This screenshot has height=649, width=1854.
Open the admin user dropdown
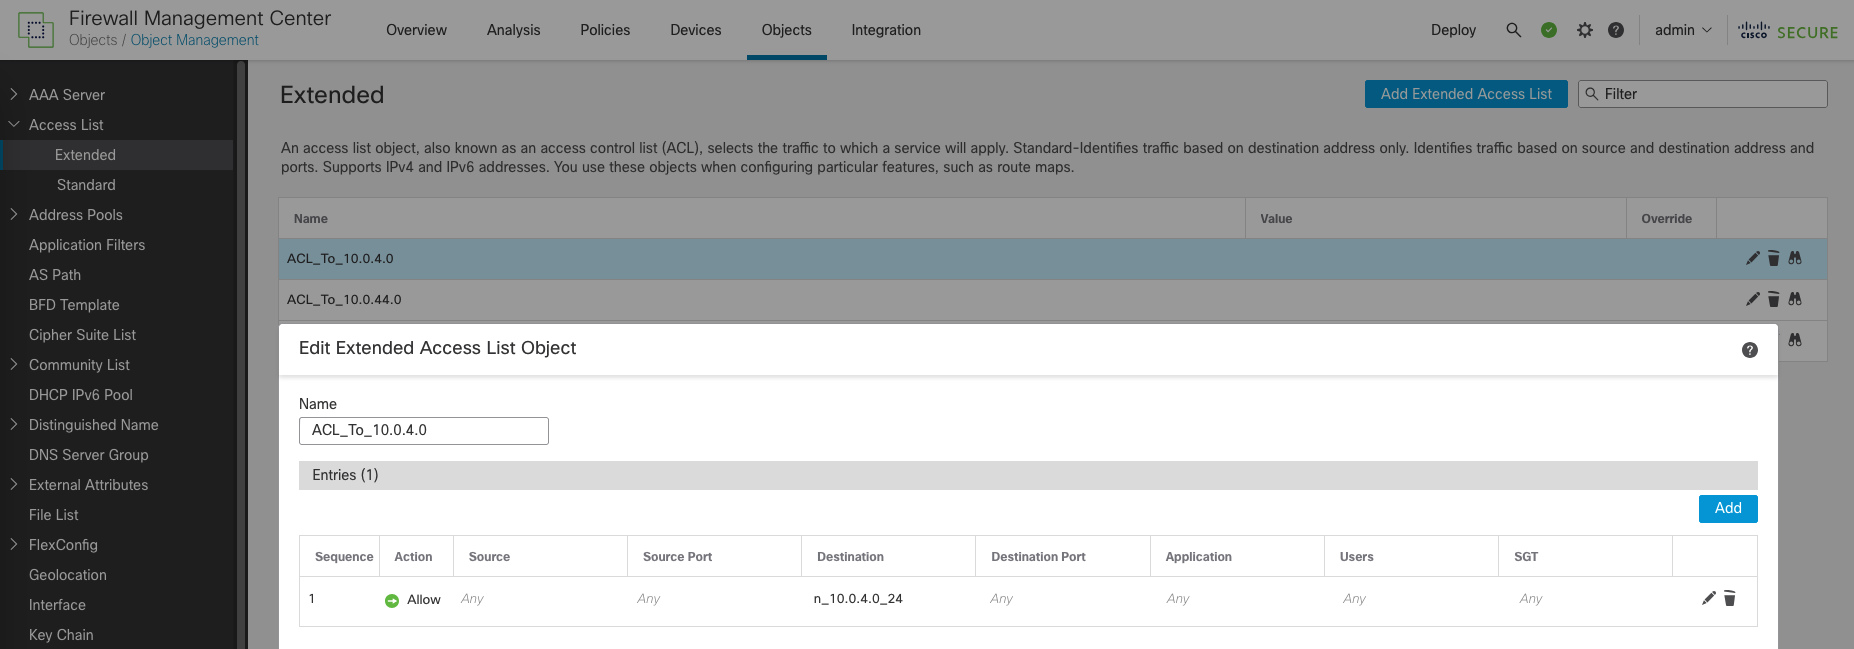(x=1682, y=30)
